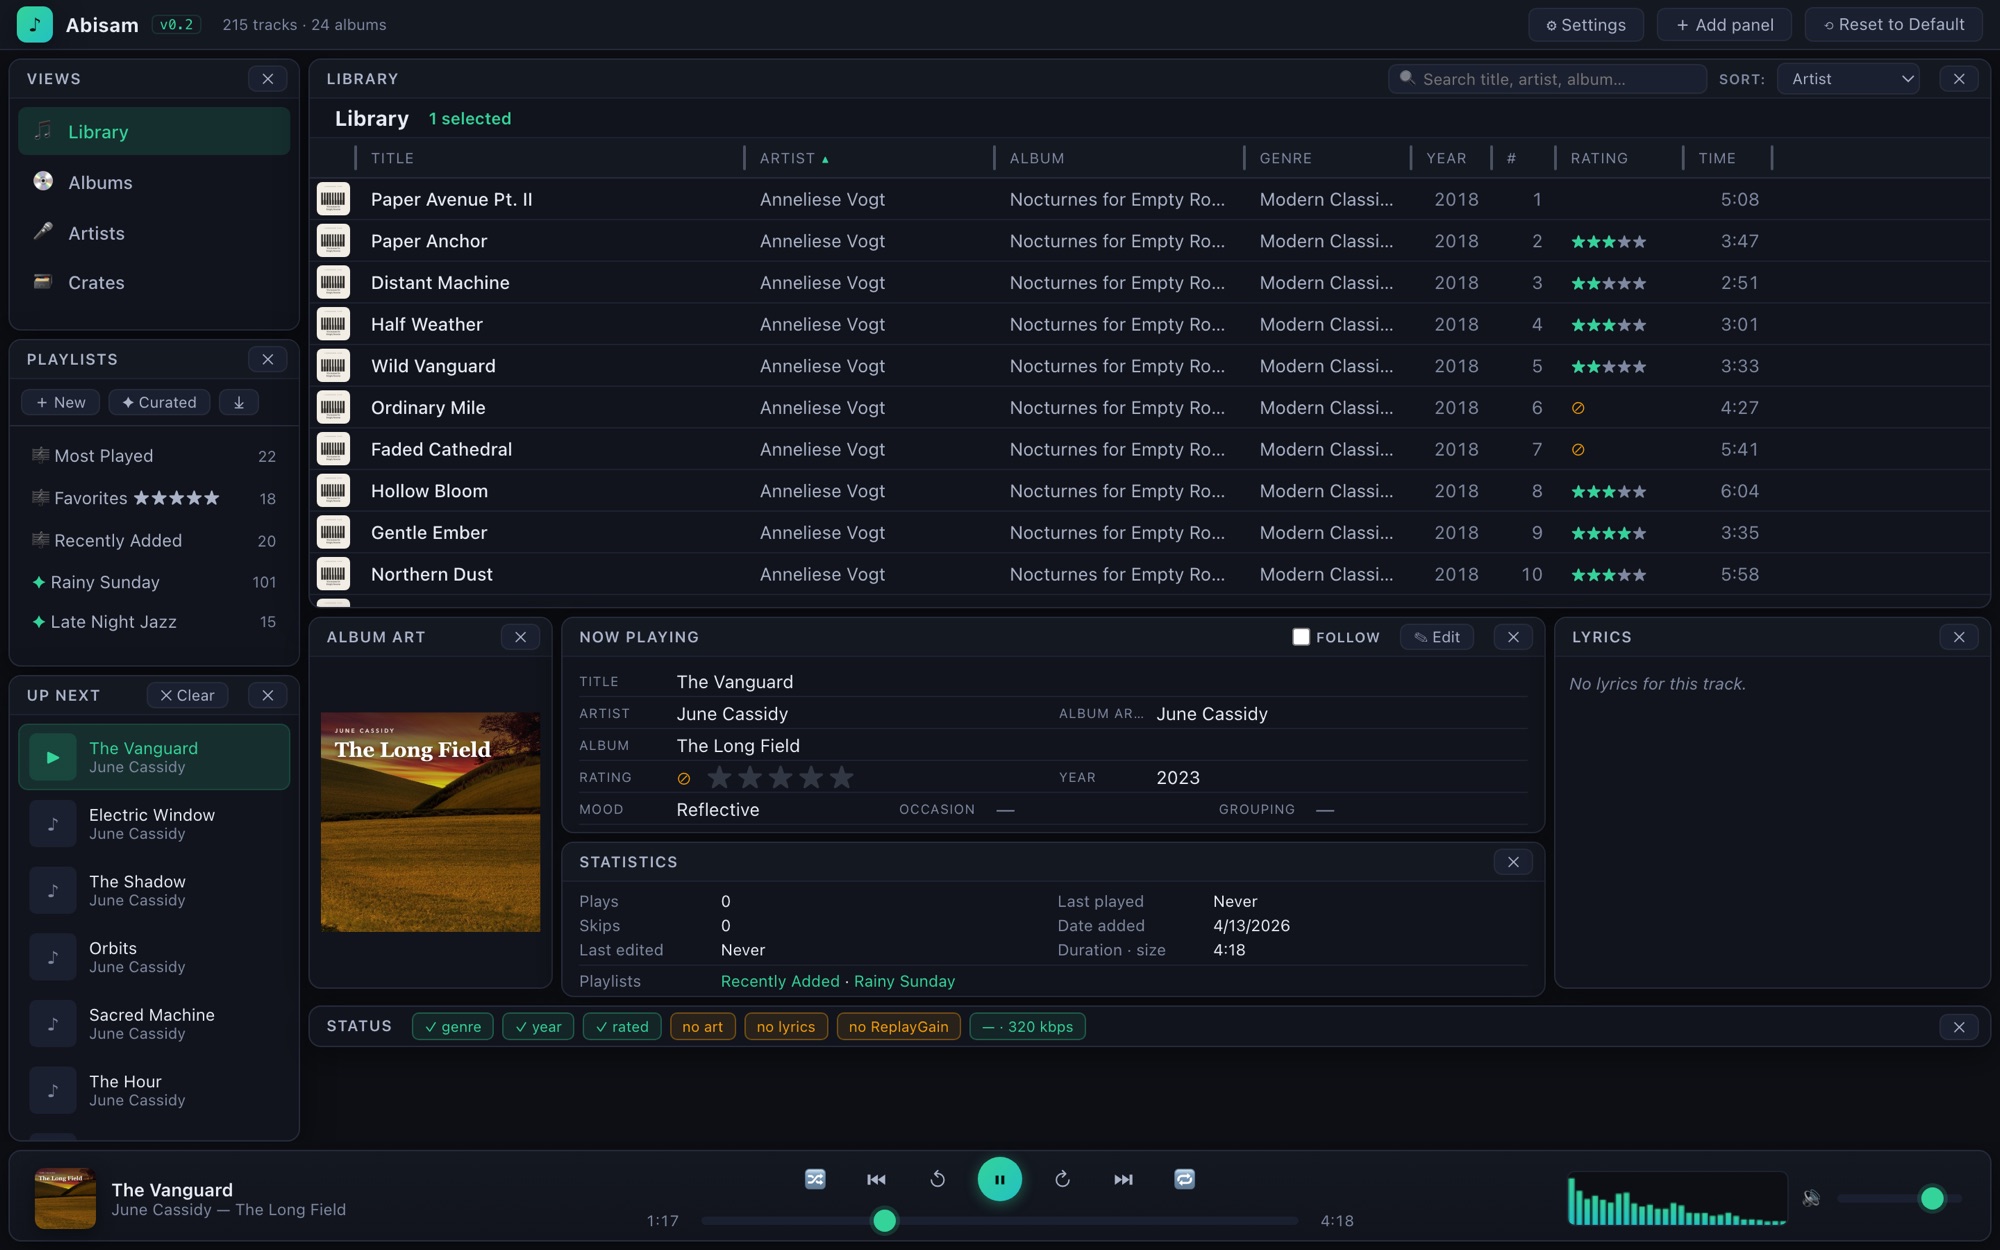Pause playback with the round button

pyautogui.click(x=999, y=1179)
